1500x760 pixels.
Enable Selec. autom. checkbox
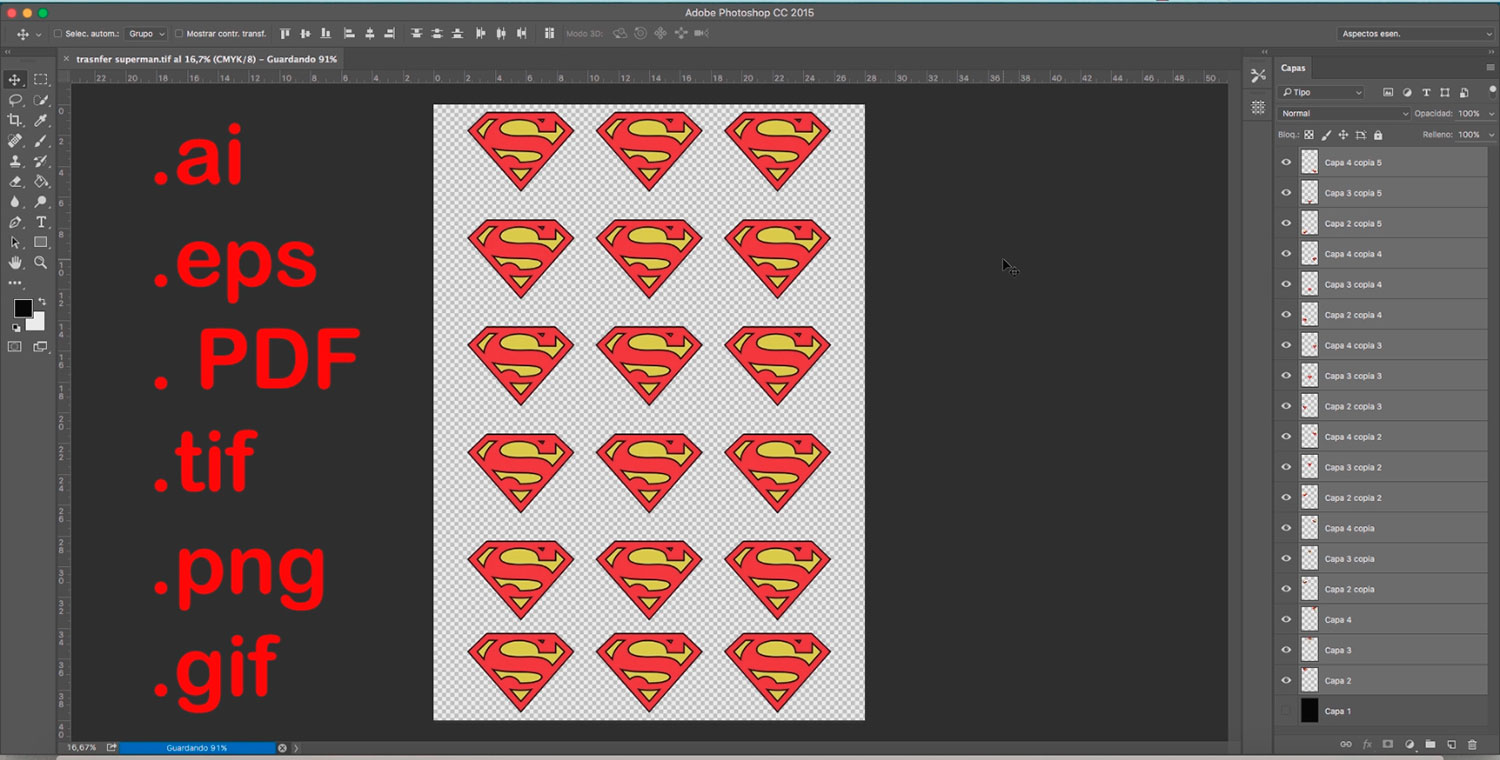57,34
